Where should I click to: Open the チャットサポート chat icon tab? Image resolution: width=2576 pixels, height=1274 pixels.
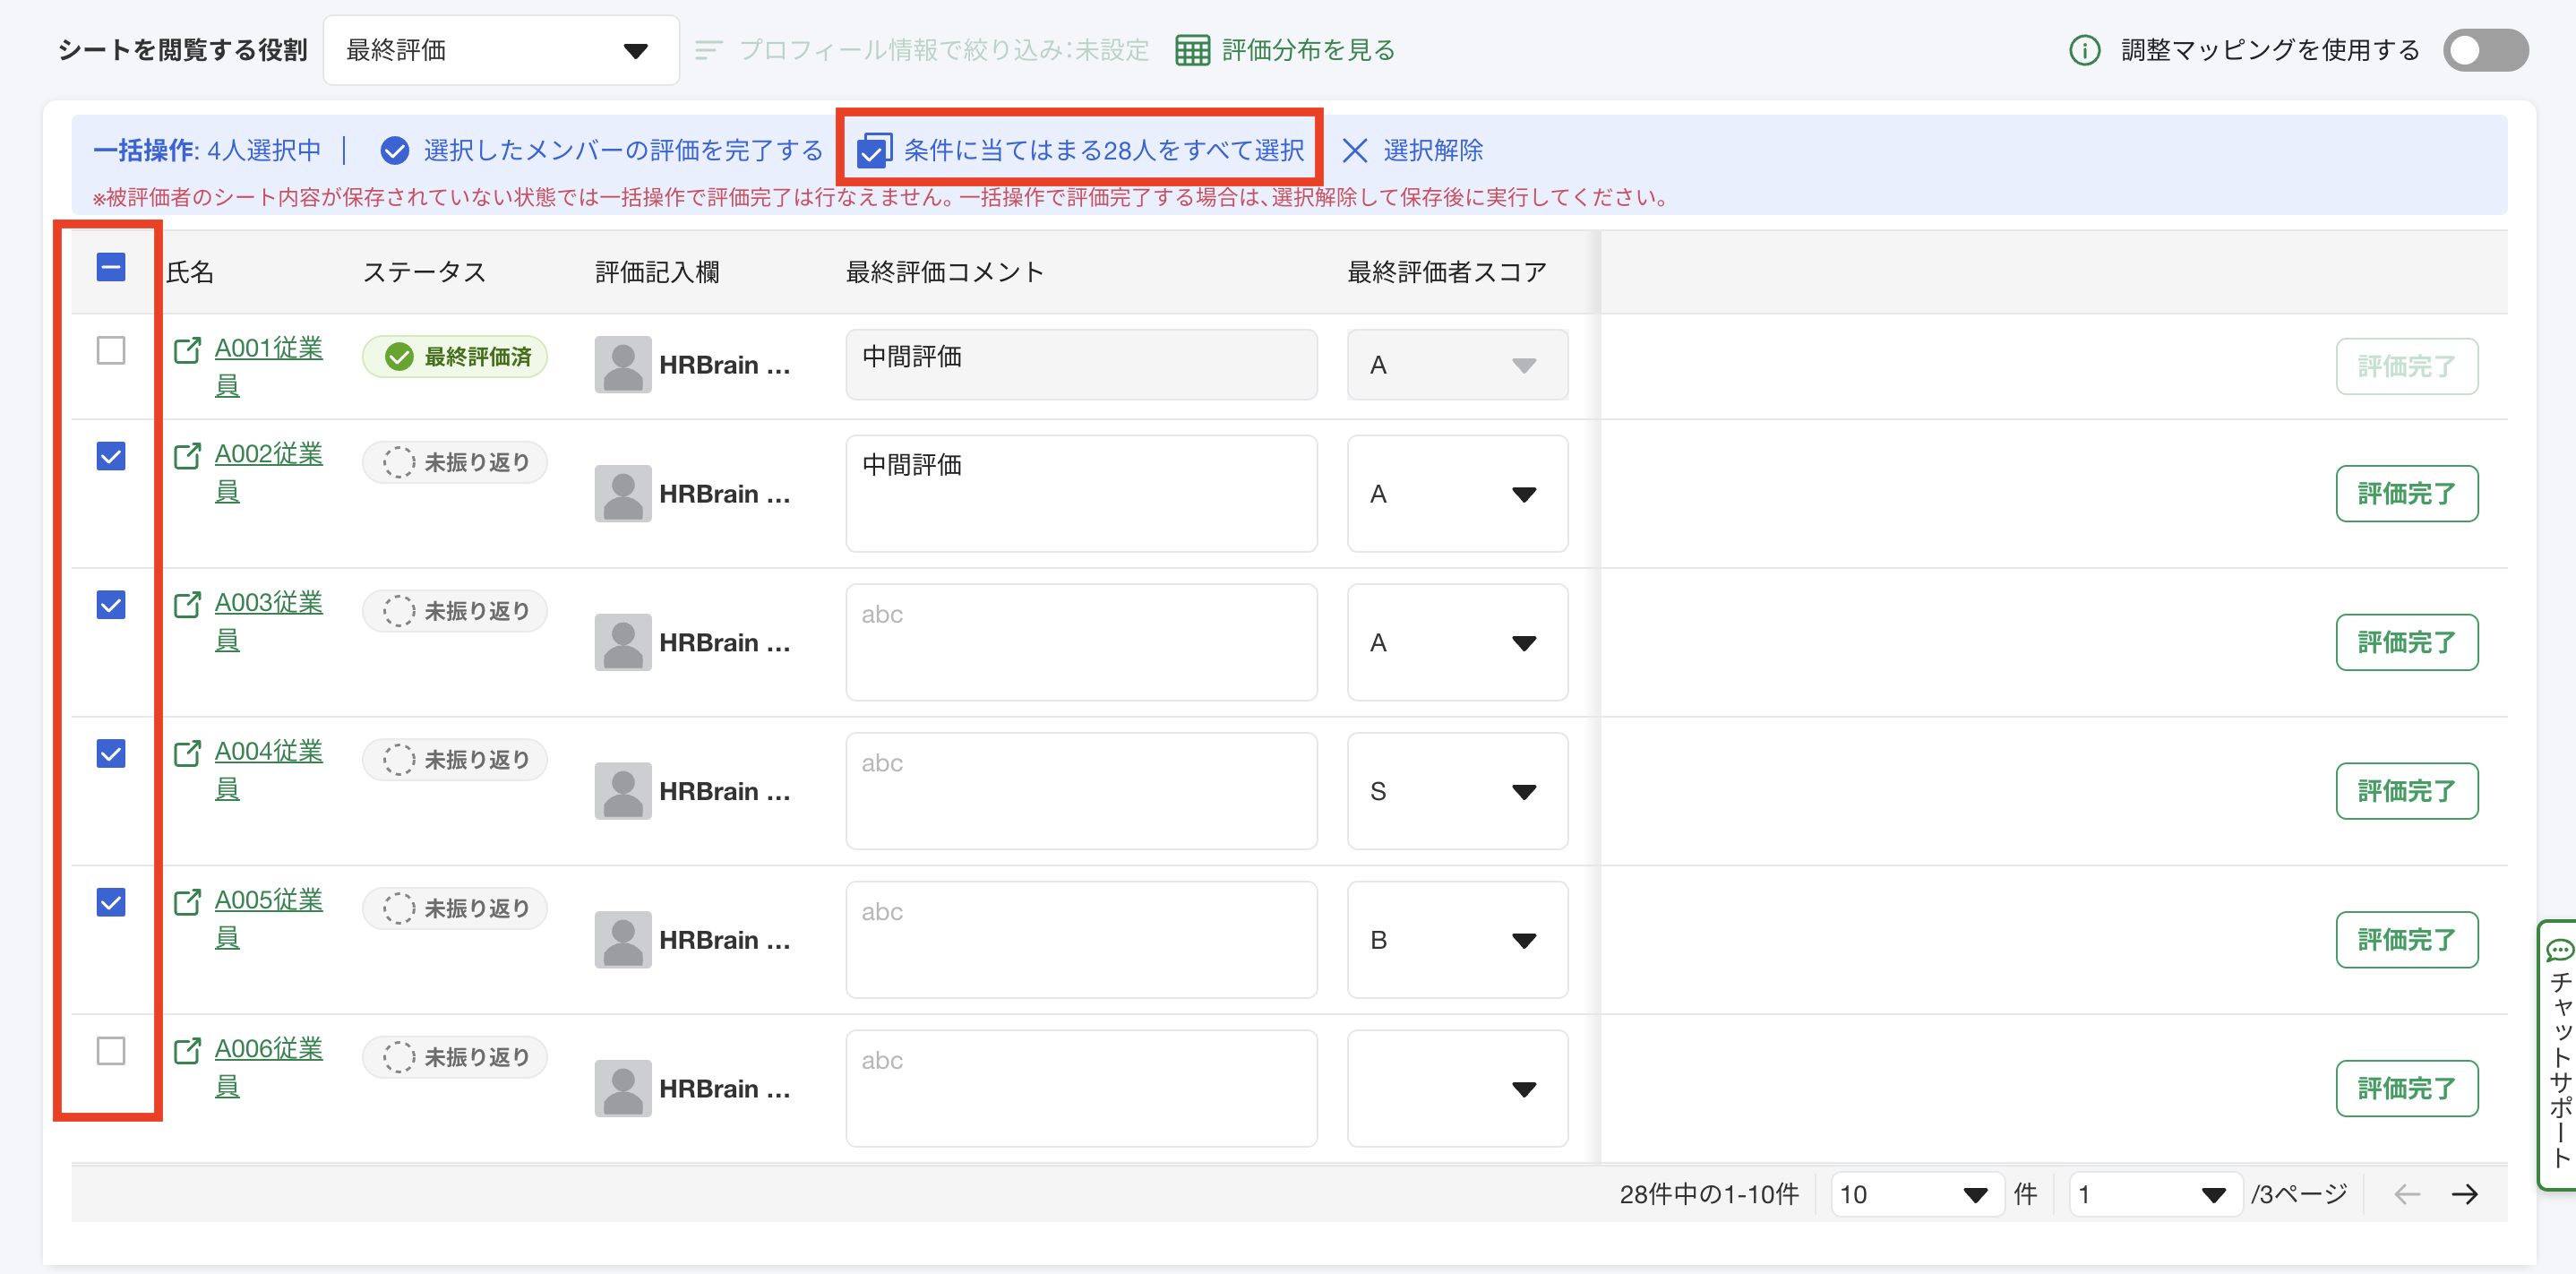2558,950
